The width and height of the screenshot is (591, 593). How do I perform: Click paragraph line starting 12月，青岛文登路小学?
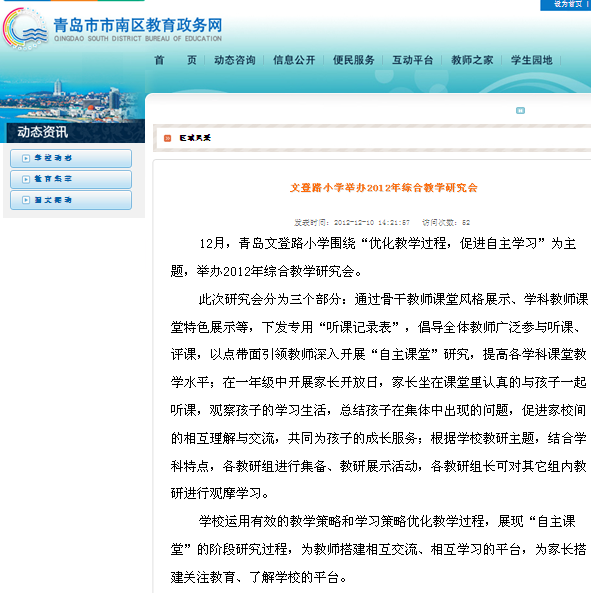tap(388, 243)
